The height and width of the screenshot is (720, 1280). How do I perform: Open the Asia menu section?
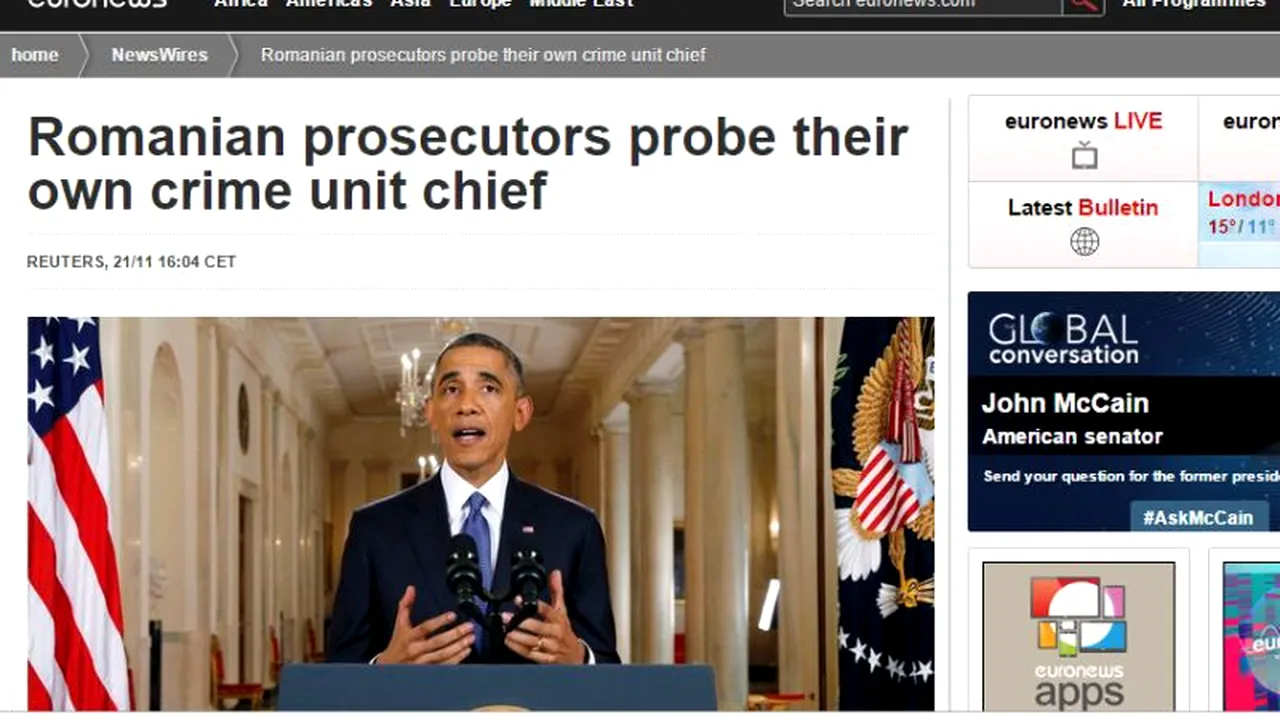411,4
